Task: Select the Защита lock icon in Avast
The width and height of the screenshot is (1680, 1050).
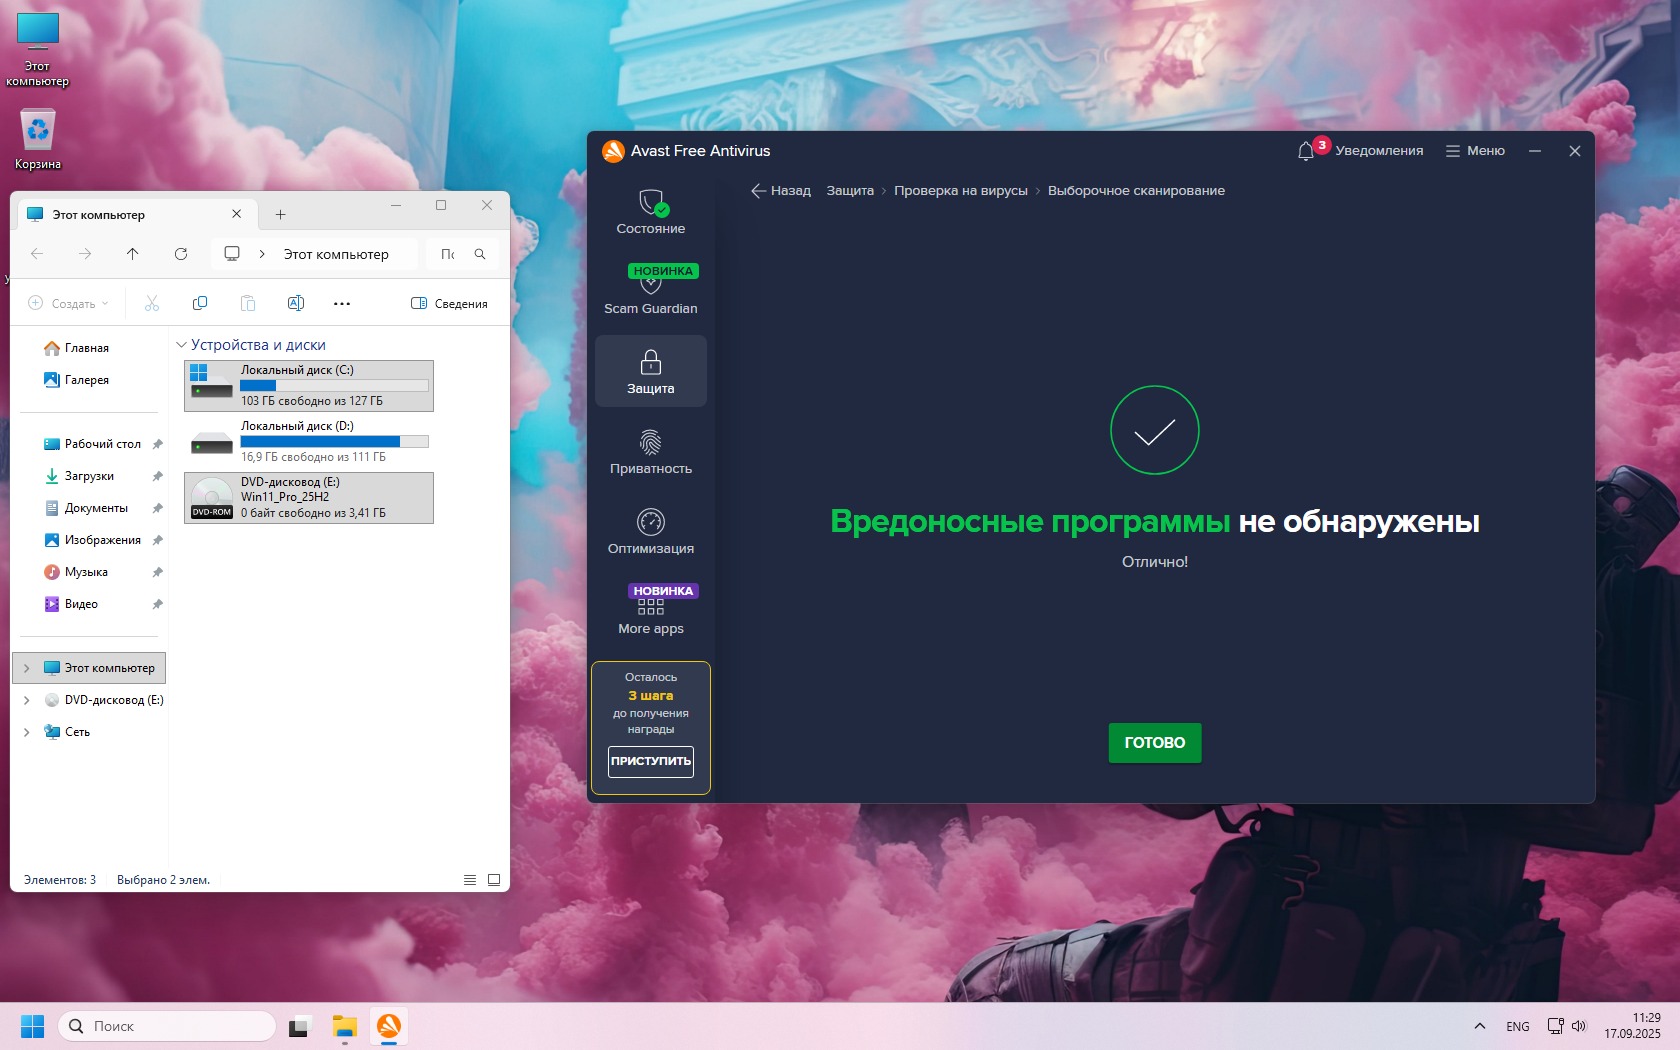Action: click(651, 371)
